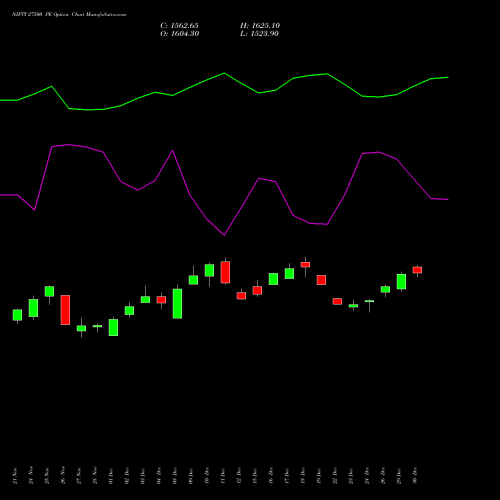
Task: Select the tall red candlestick for 11 Dec
Action: pyautogui.click(x=225, y=272)
